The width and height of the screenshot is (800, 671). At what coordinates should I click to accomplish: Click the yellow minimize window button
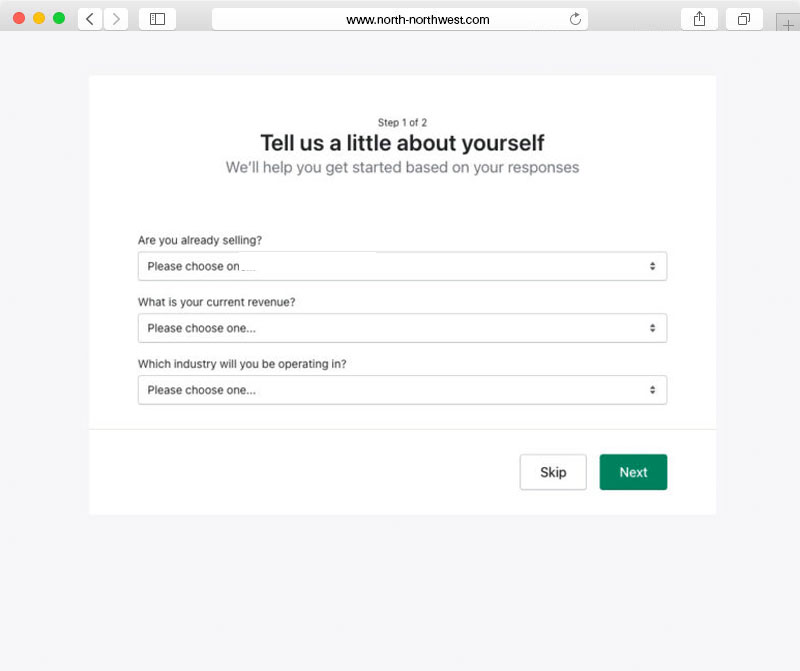point(39,19)
